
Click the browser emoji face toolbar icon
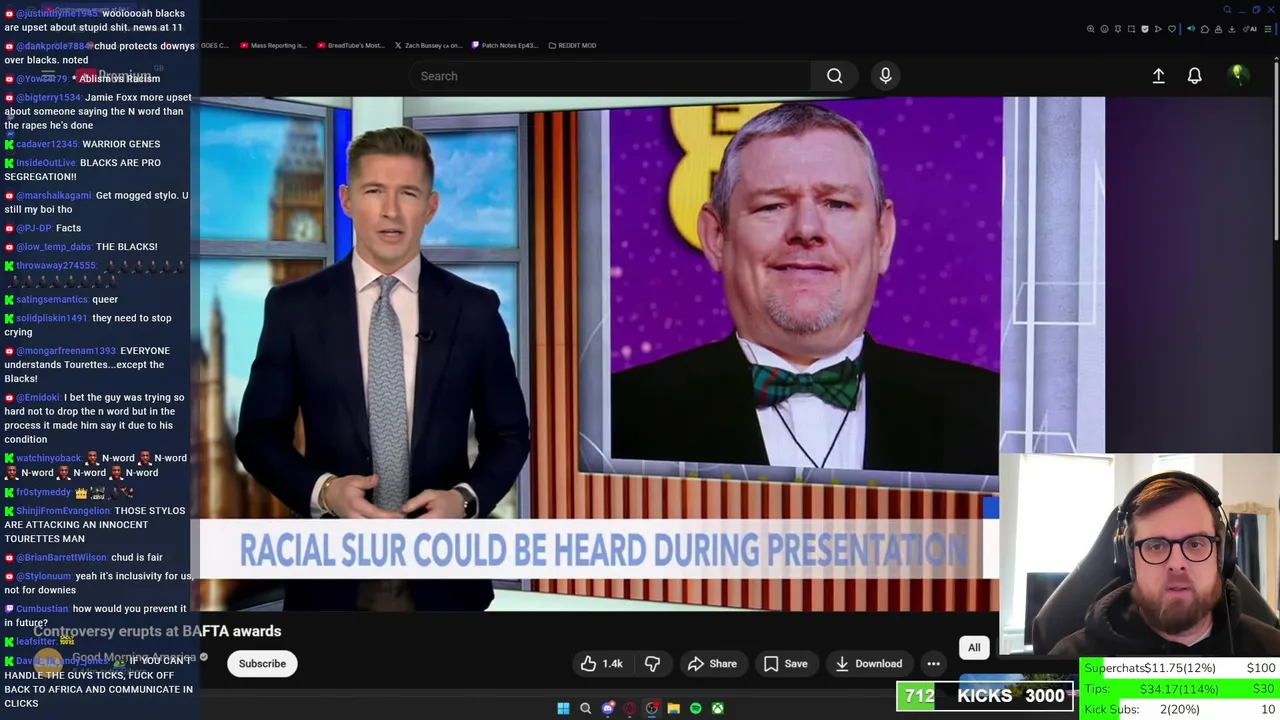[x=1105, y=29]
